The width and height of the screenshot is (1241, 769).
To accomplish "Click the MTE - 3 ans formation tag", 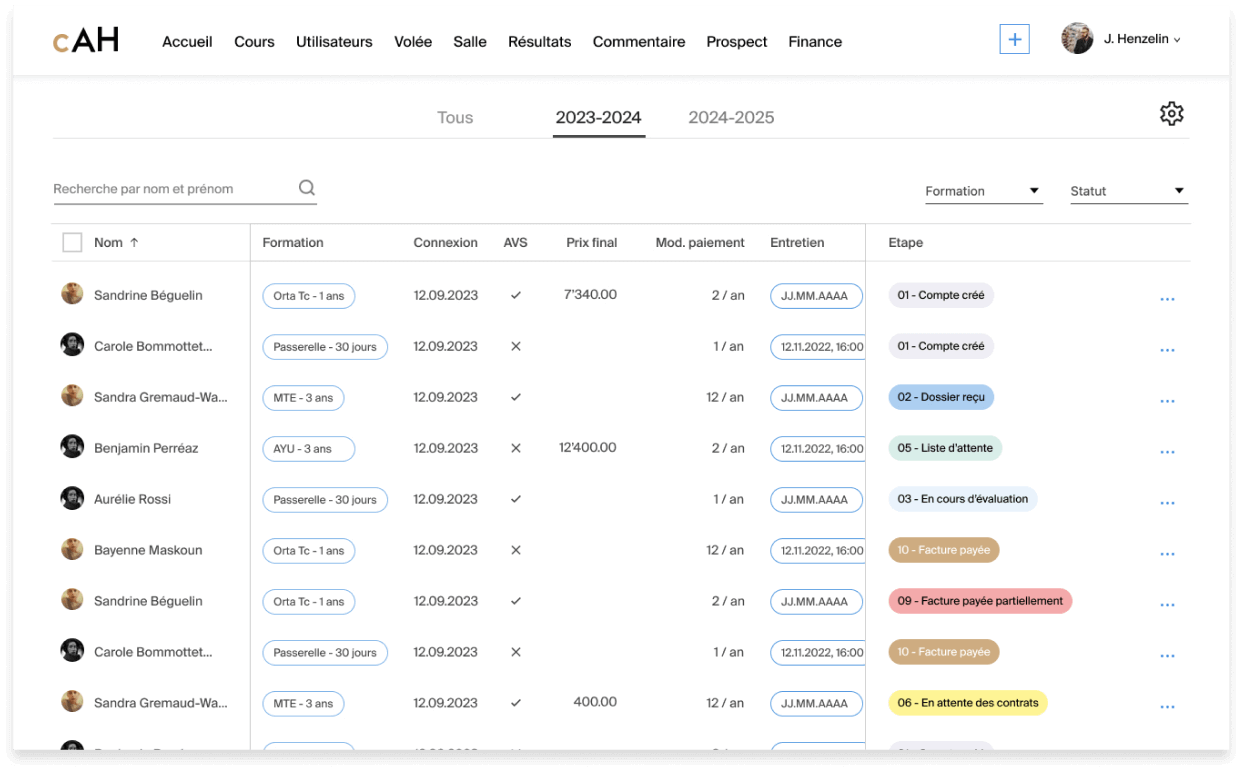I will tap(303, 398).
